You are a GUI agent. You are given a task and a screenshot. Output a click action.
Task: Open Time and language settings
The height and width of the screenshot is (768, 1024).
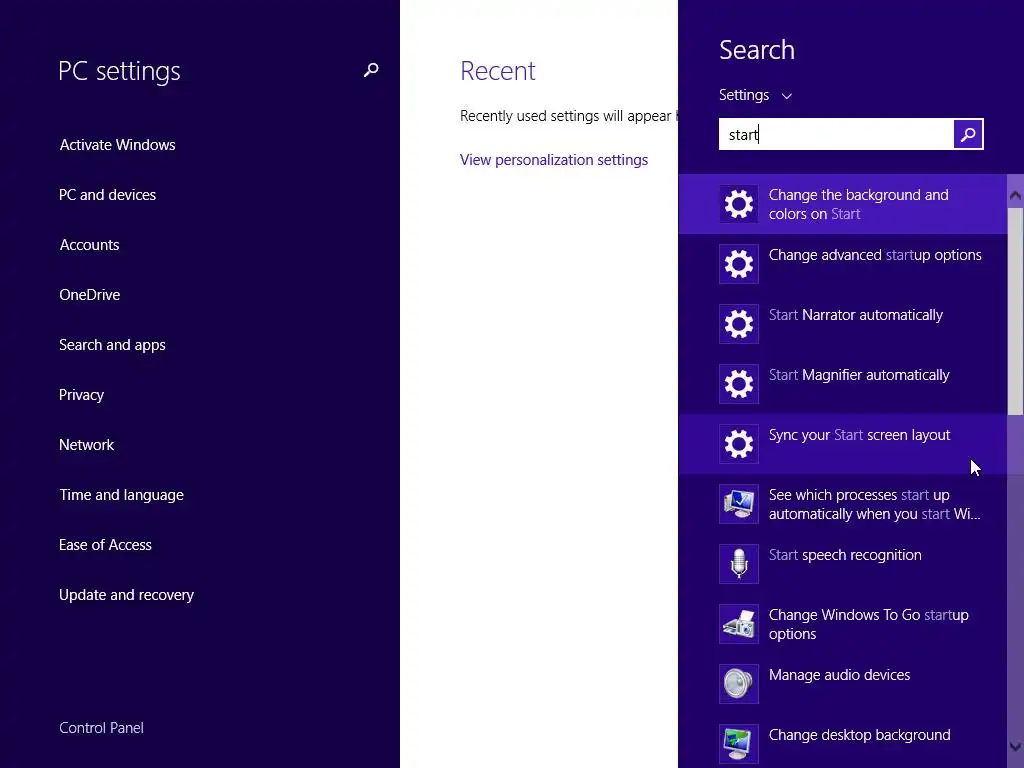point(121,495)
